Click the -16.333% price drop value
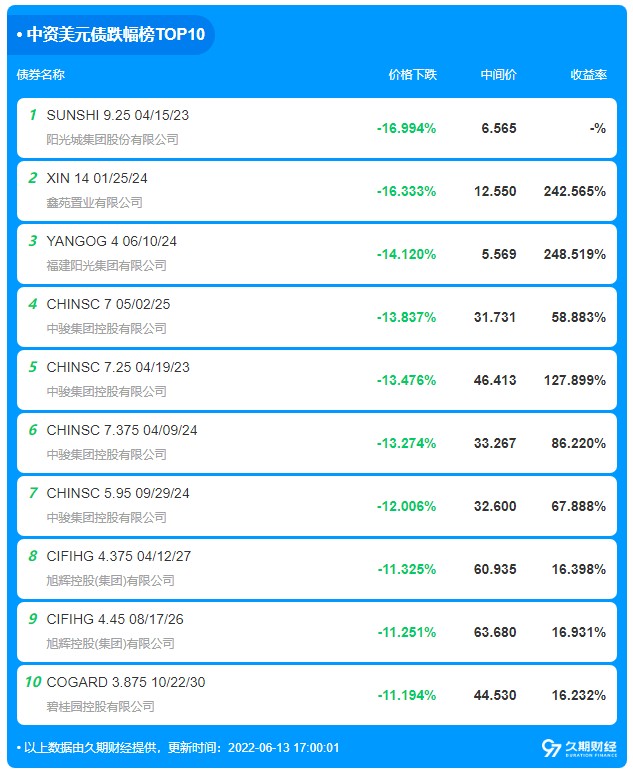 [x=407, y=191]
